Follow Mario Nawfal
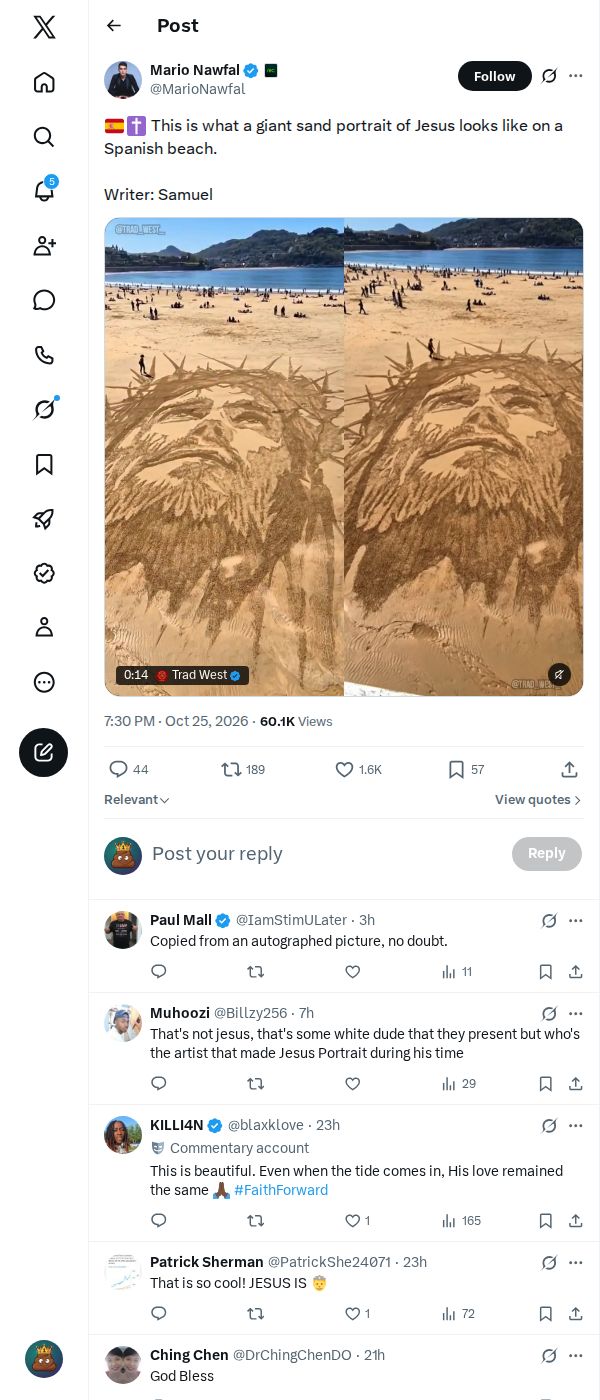The image size is (600, 1400). pyautogui.click(x=495, y=76)
